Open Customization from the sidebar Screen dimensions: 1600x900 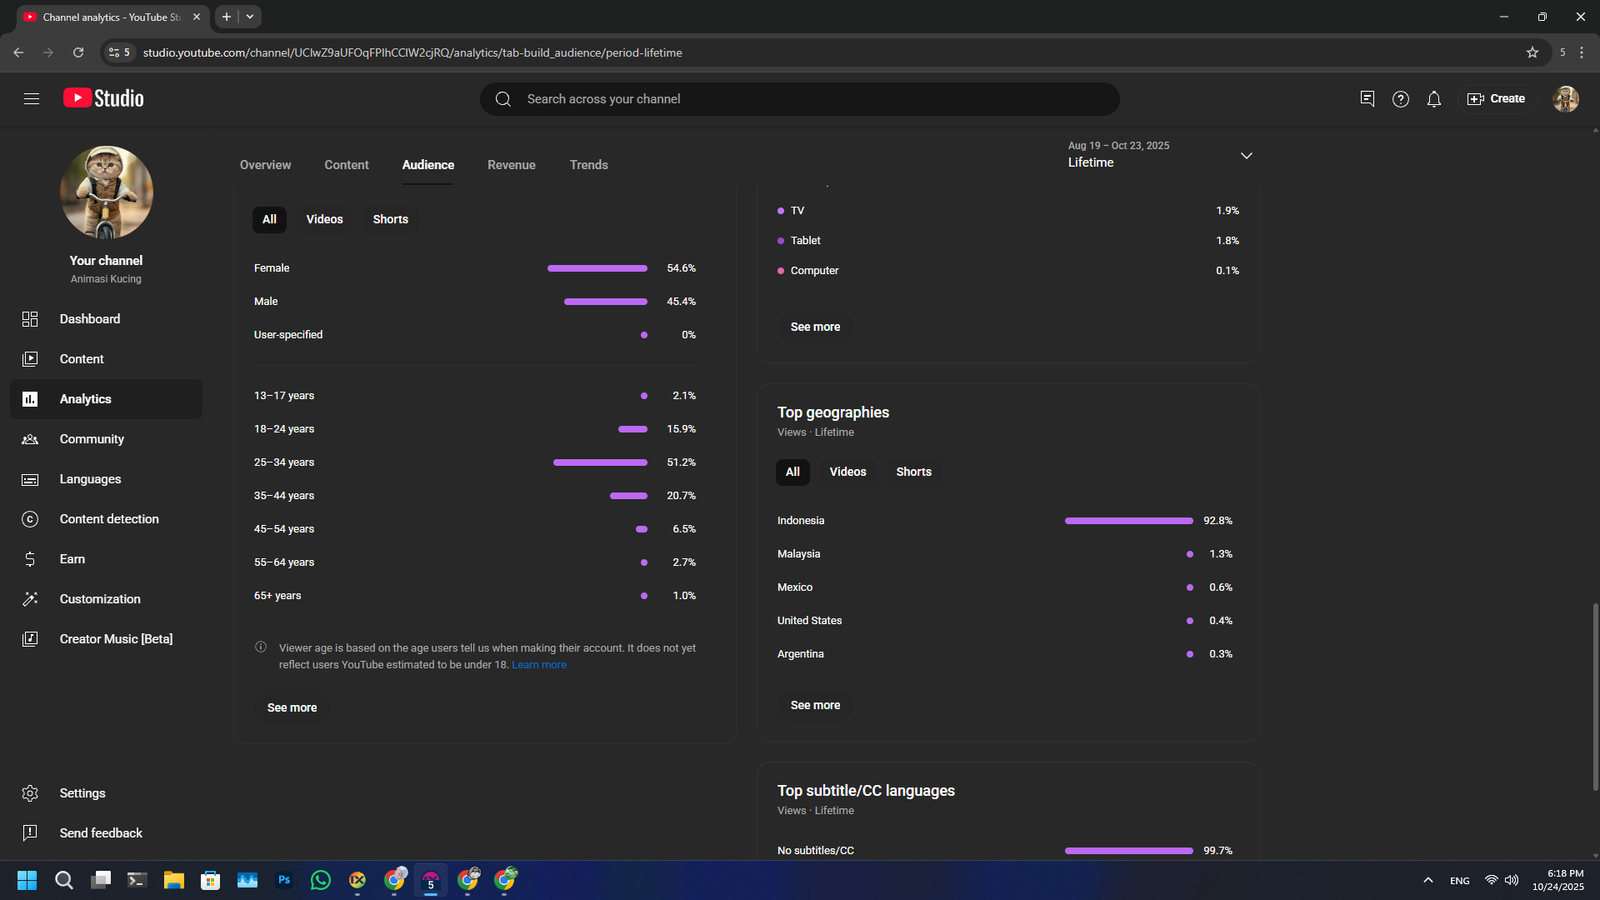tap(99, 599)
